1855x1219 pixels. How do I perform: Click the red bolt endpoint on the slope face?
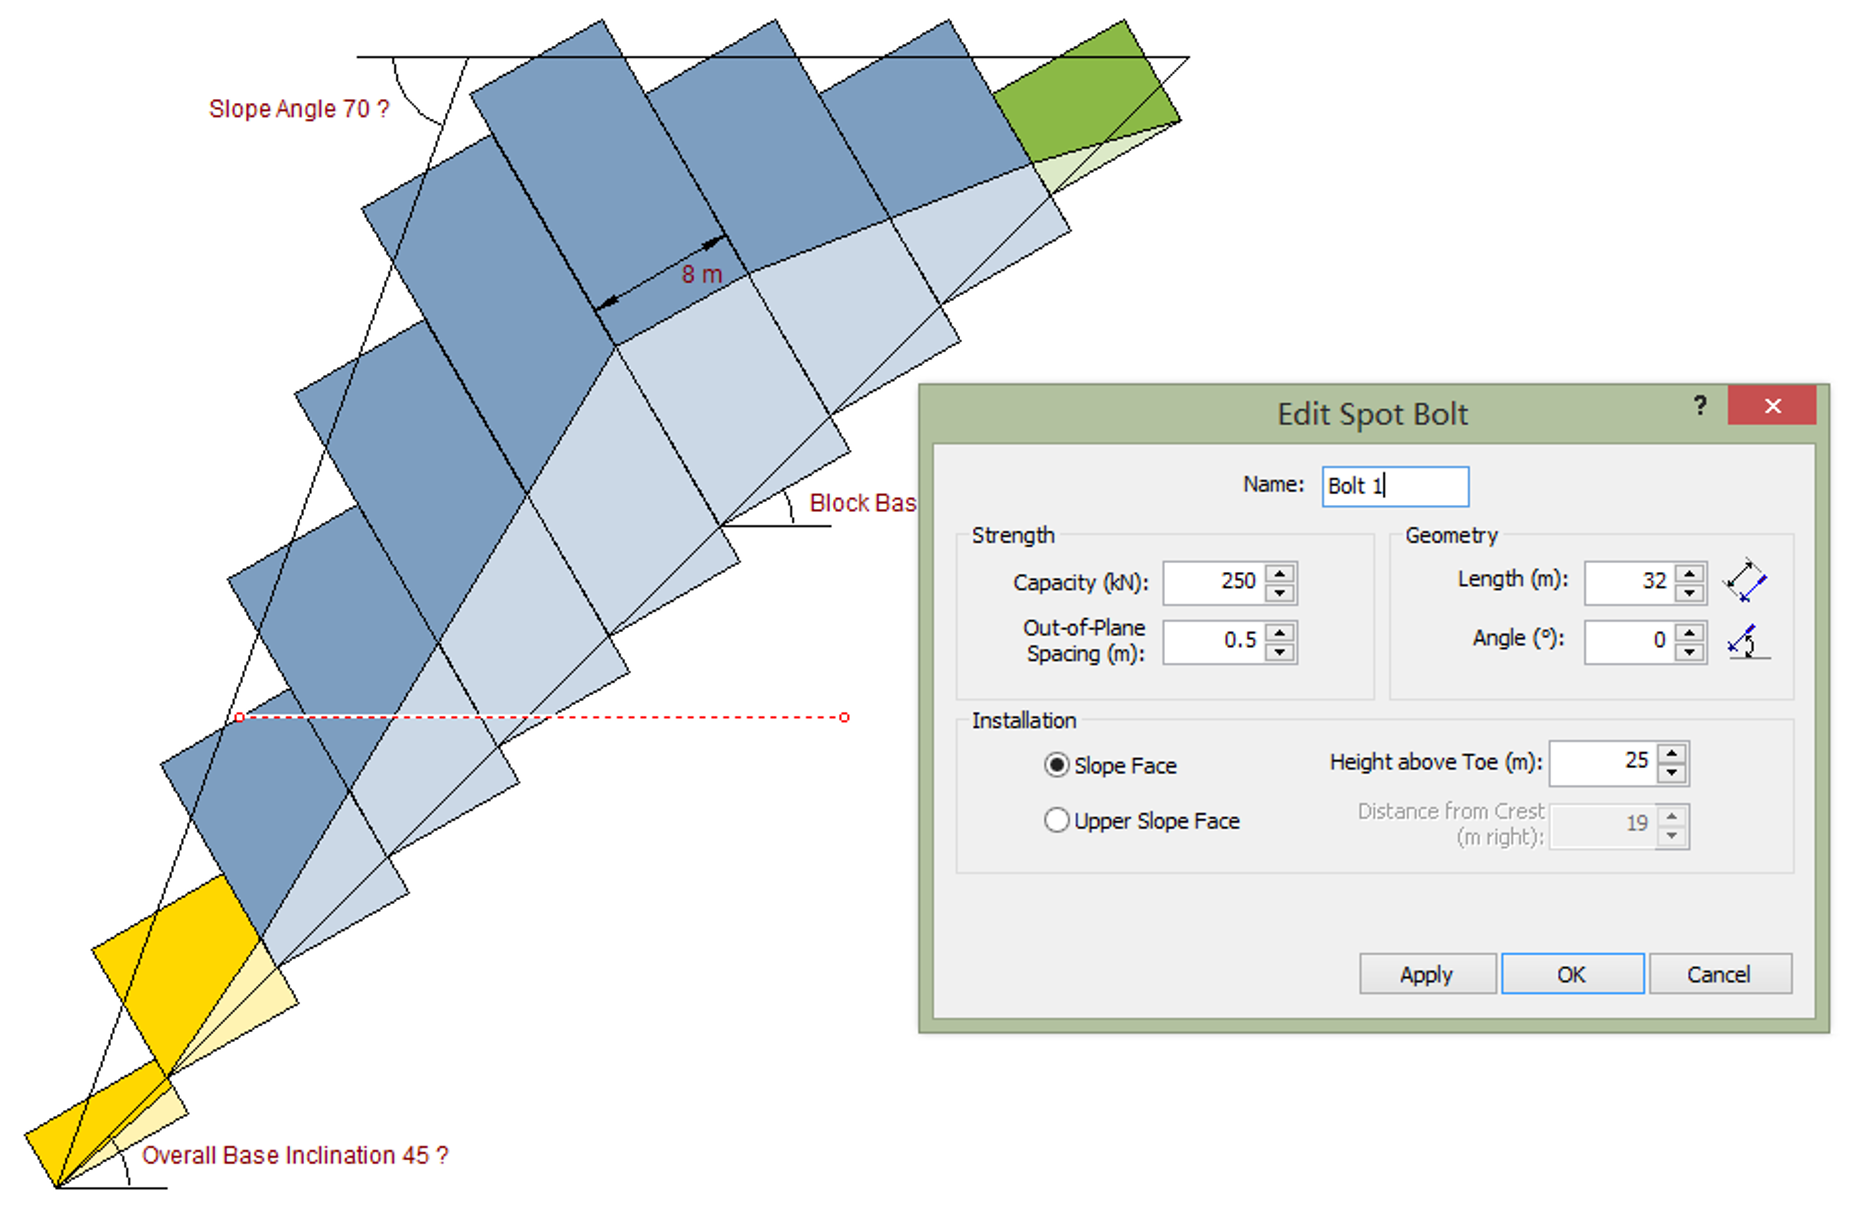[239, 717]
